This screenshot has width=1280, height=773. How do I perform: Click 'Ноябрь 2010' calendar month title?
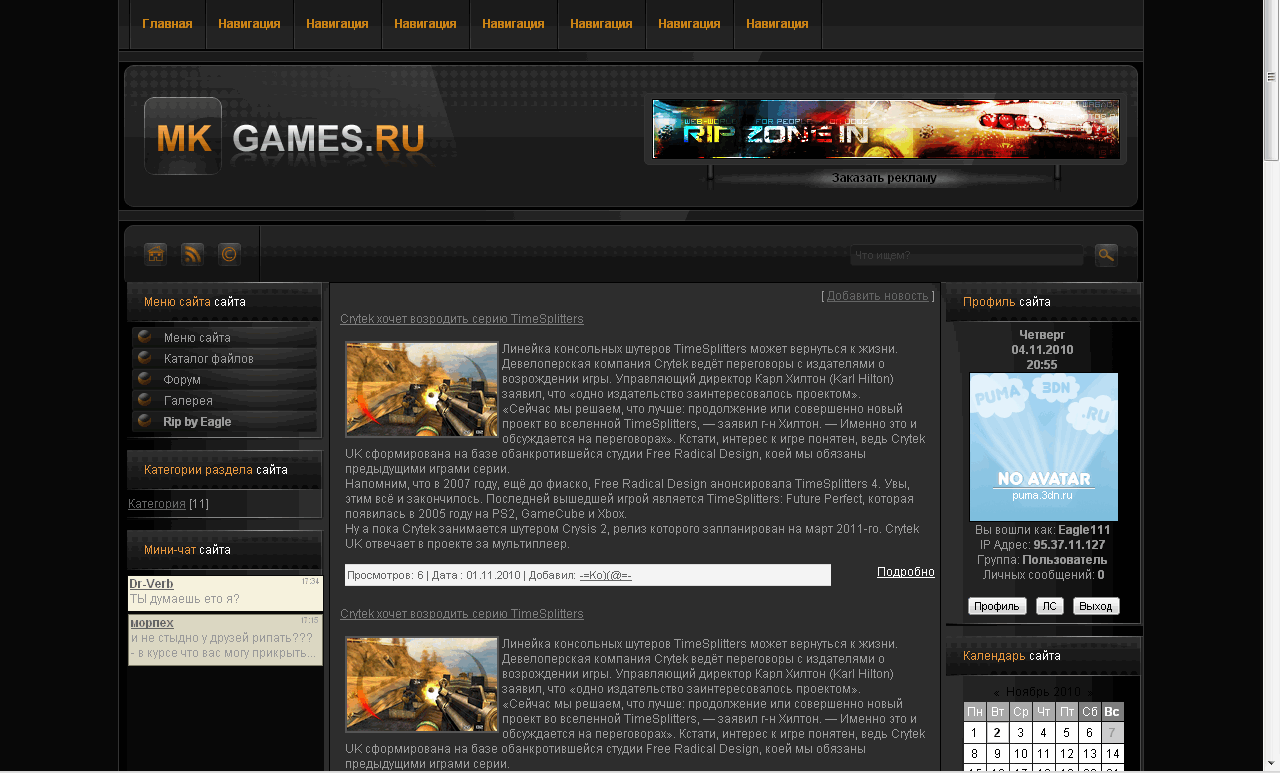(x=1043, y=692)
